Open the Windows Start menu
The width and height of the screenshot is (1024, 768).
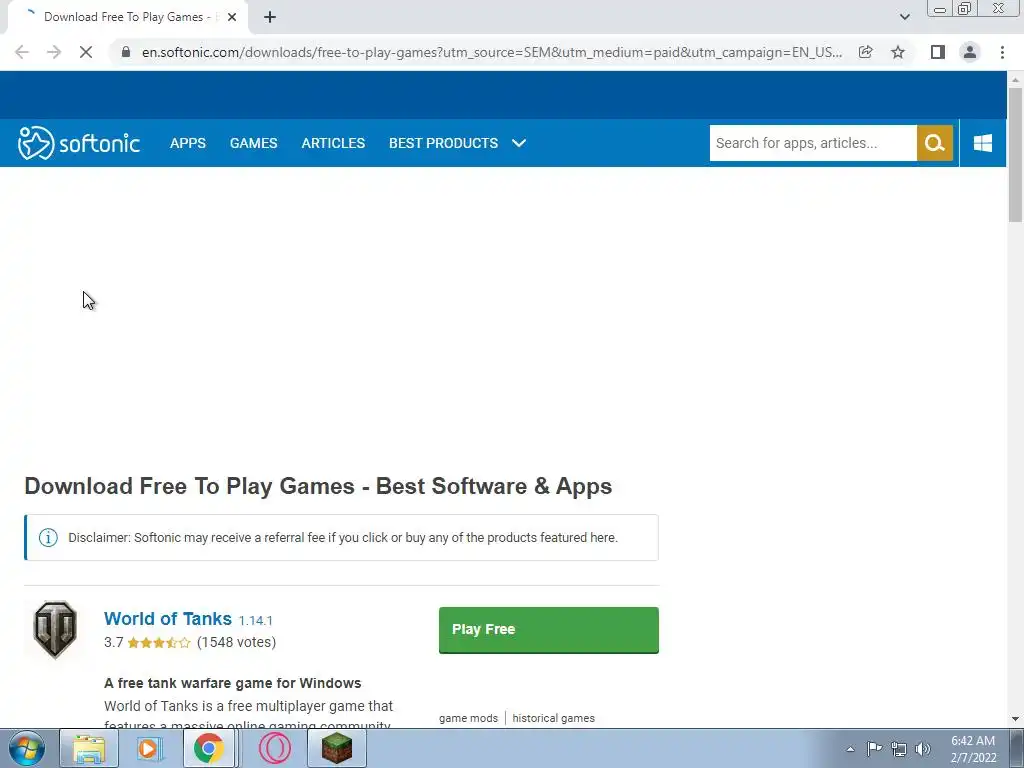27,748
